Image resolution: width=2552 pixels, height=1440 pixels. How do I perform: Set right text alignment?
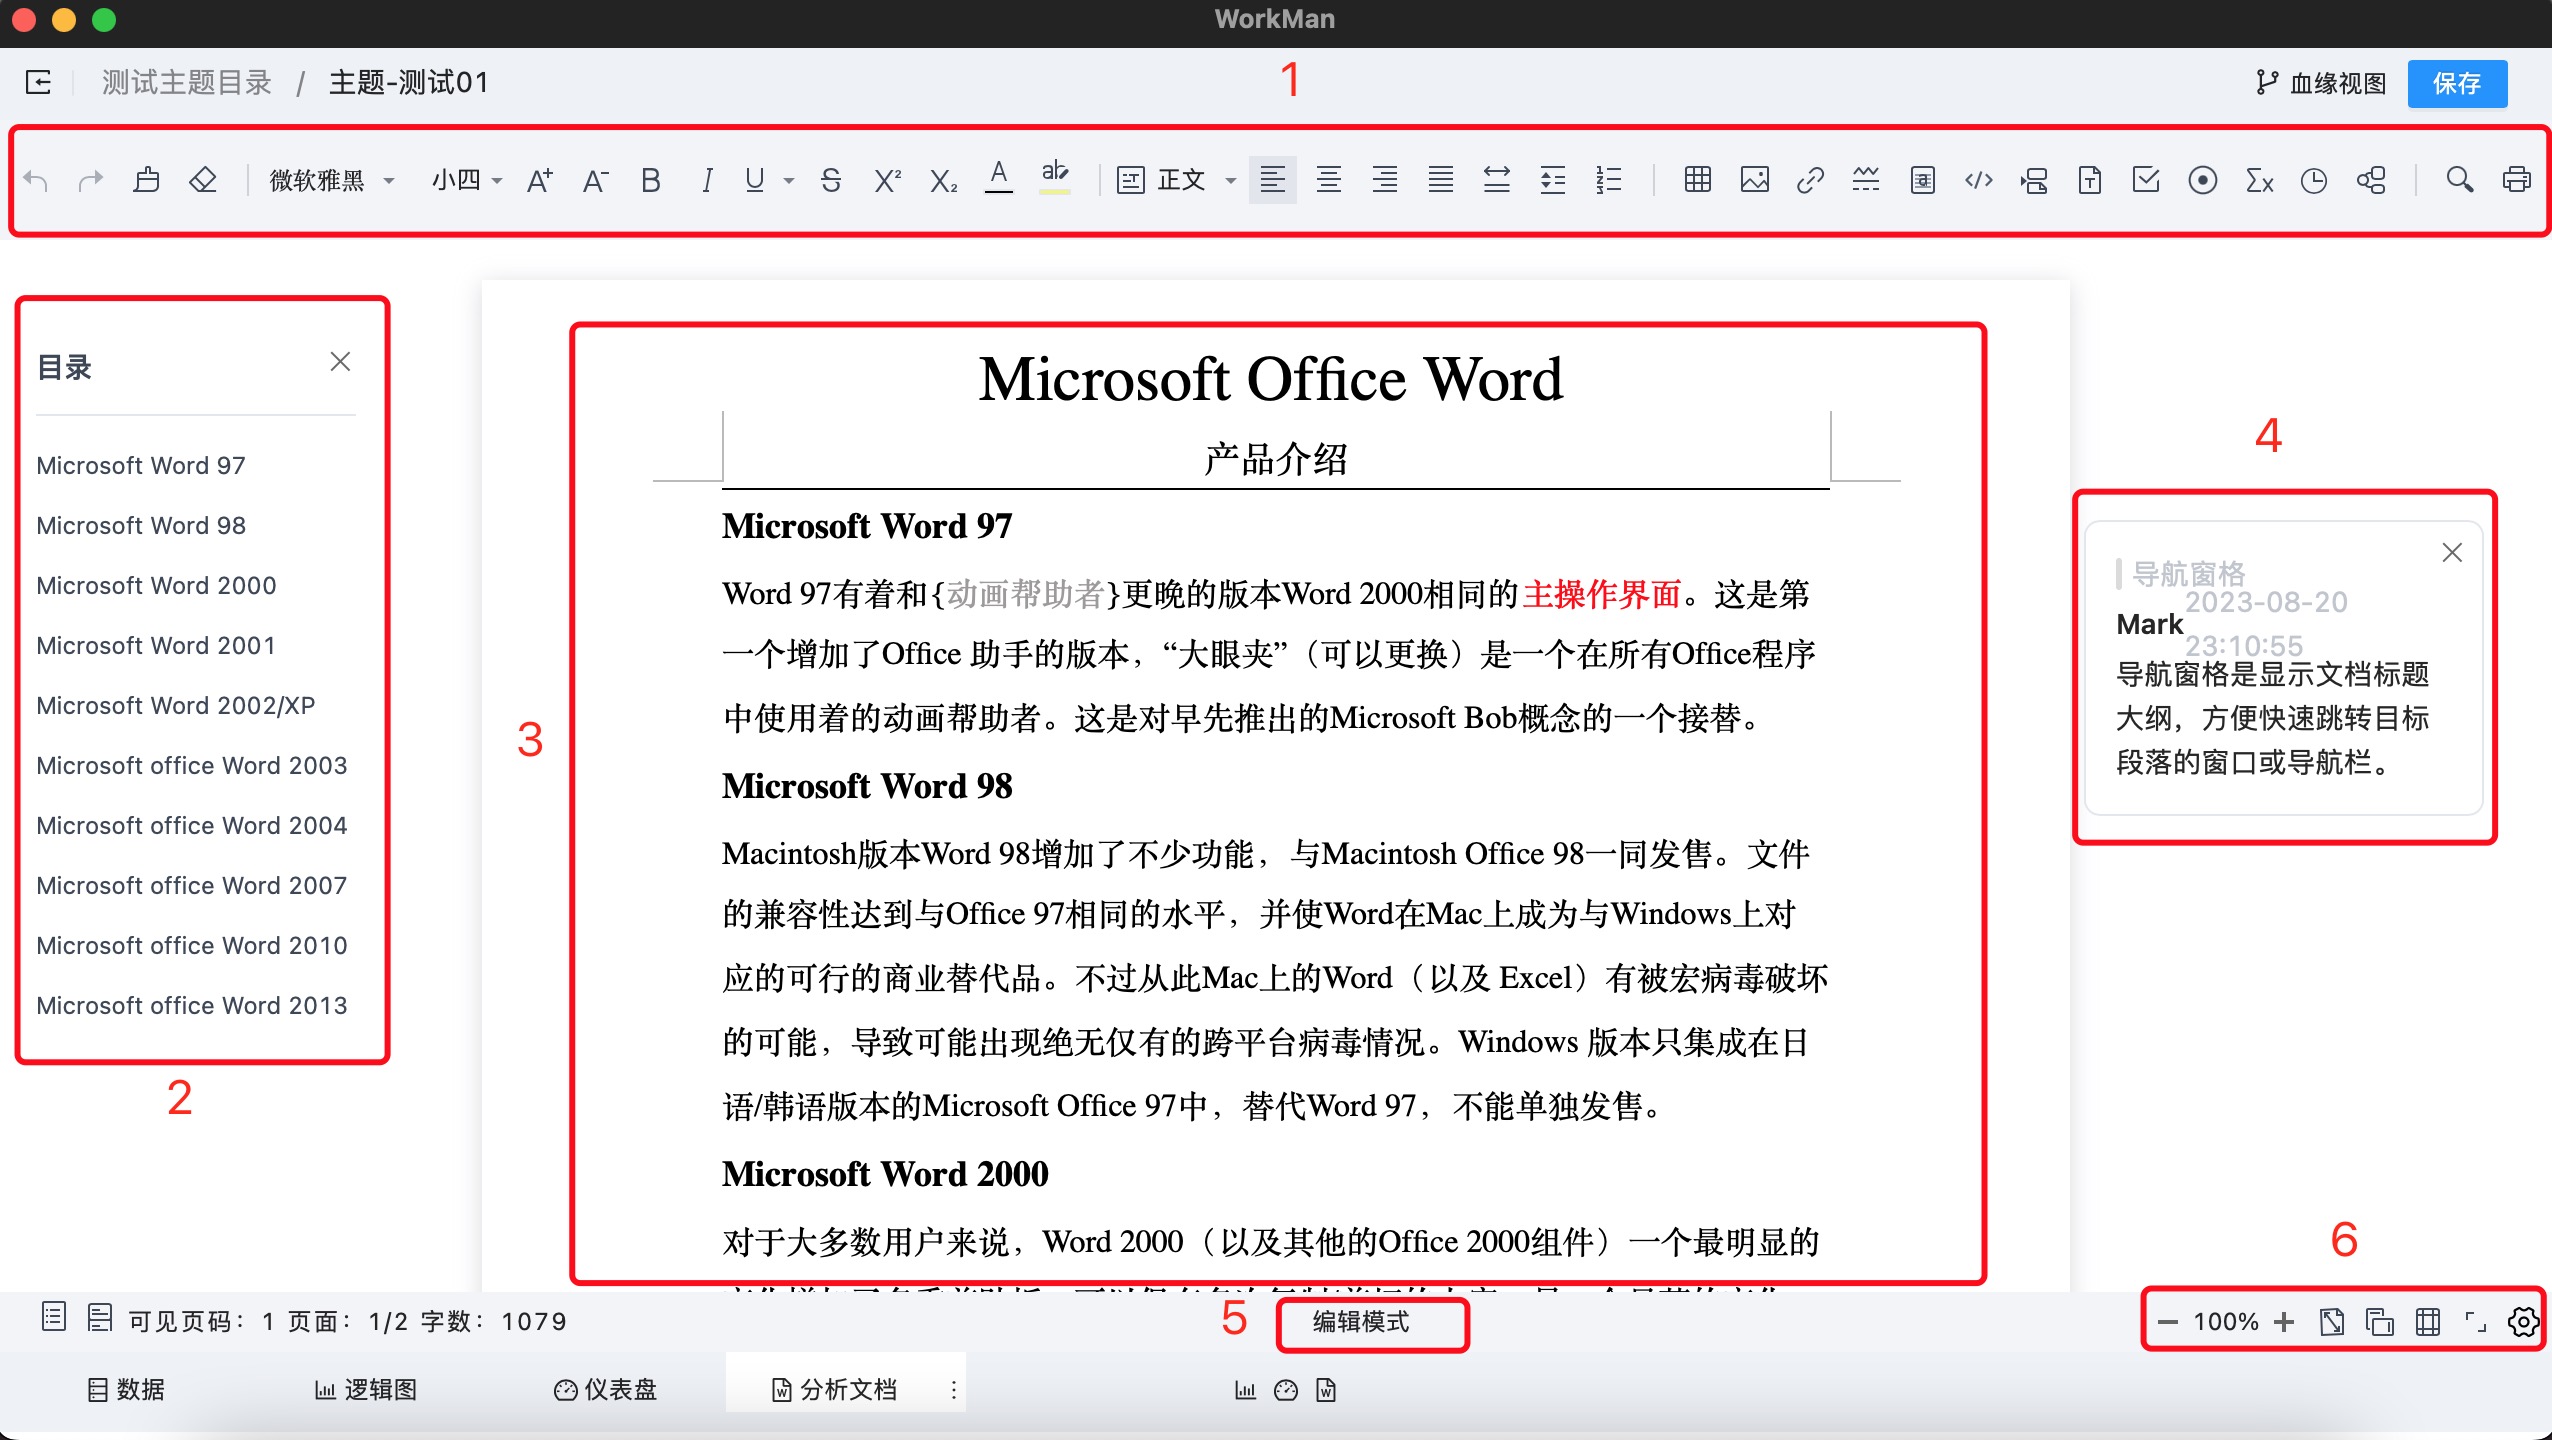[1385, 180]
